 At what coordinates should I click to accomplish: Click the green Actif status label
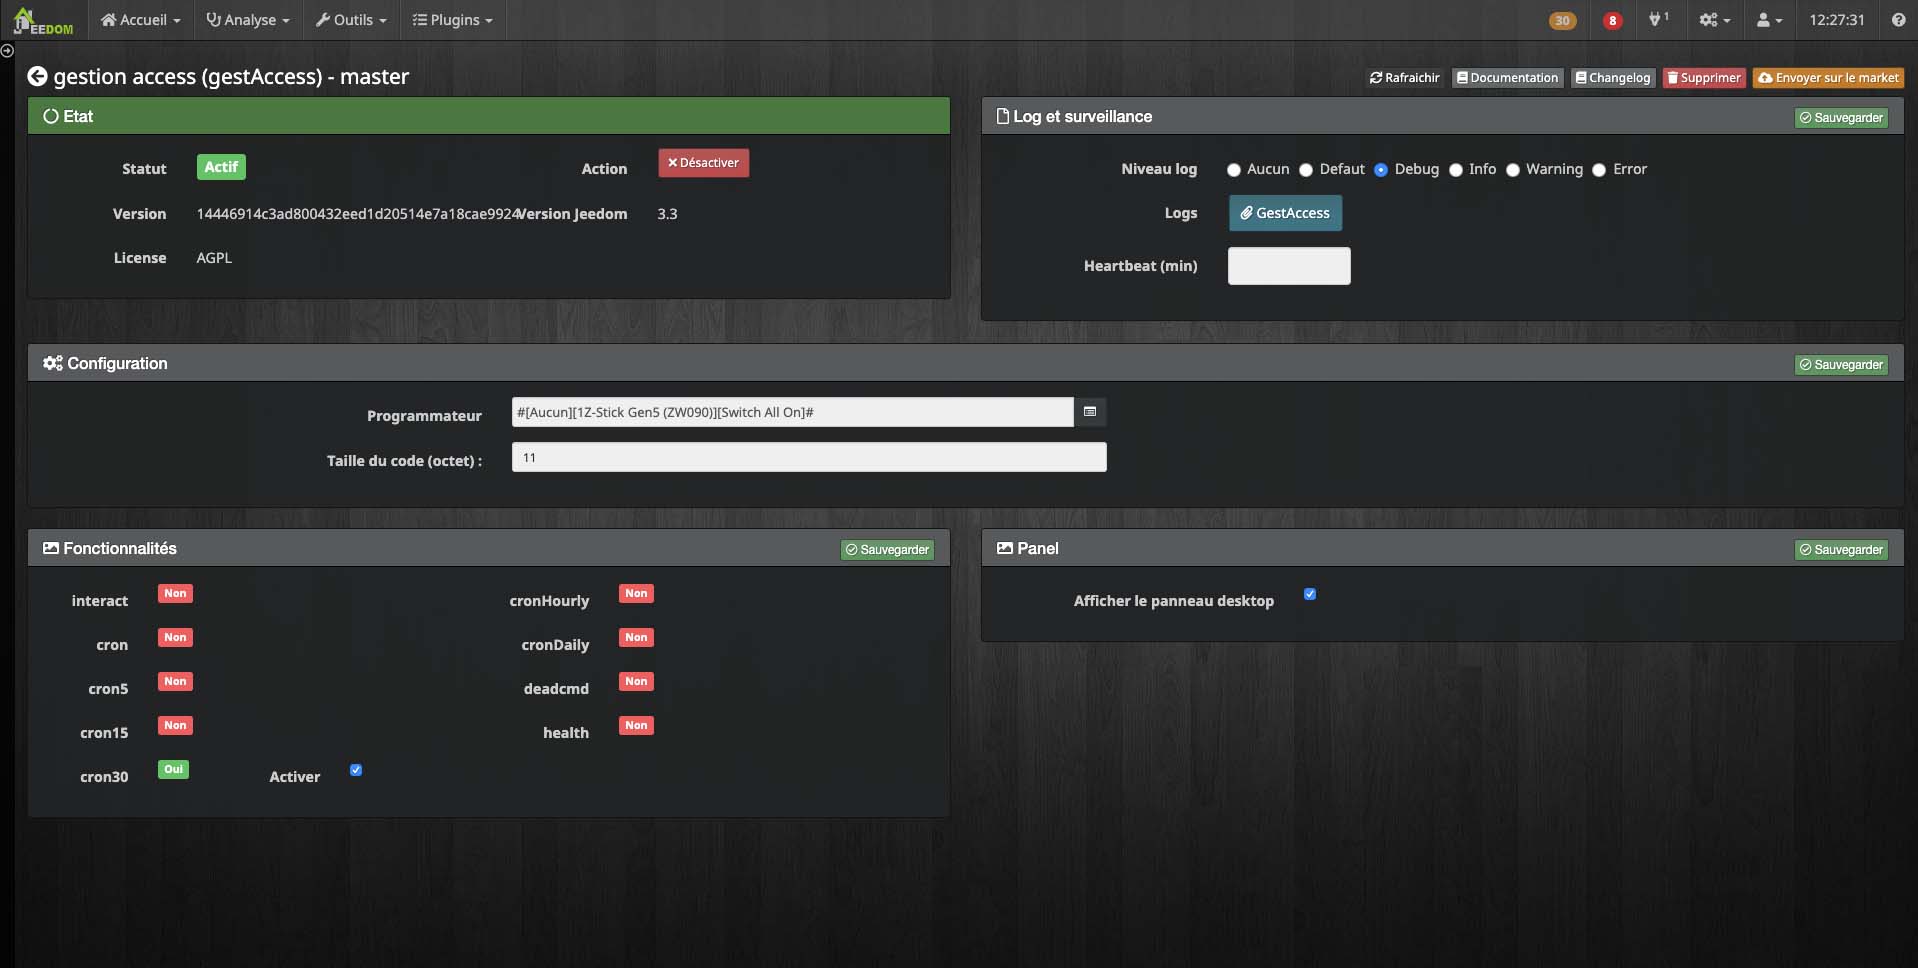click(x=221, y=167)
